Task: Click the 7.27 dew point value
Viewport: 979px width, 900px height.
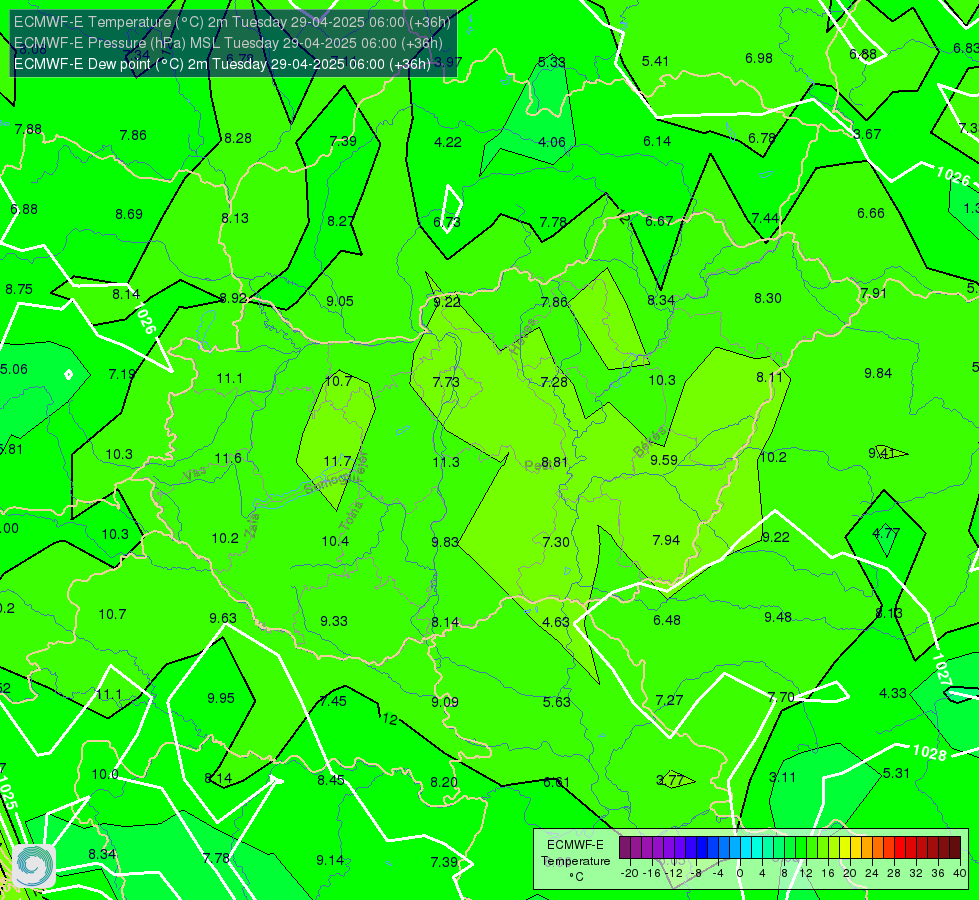Action: (x=669, y=700)
